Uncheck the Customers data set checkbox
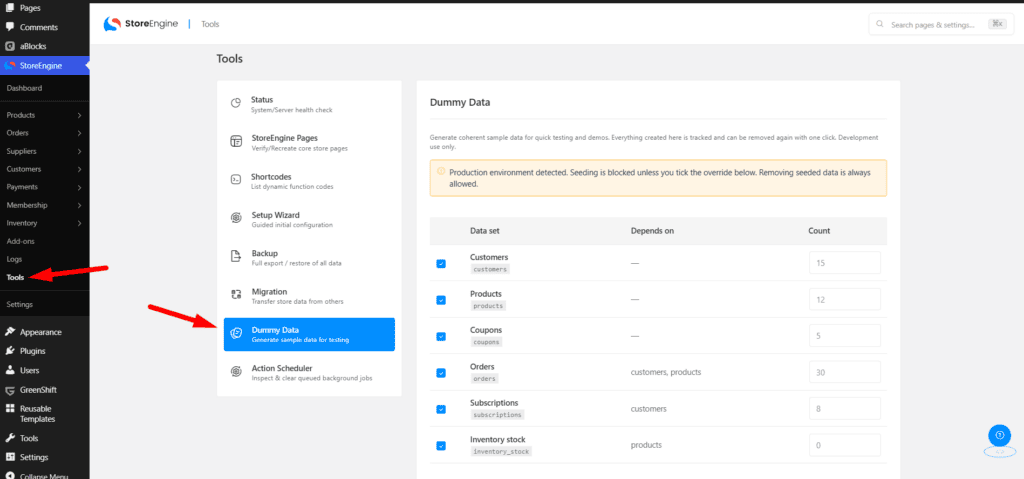 [x=441, y=263]
